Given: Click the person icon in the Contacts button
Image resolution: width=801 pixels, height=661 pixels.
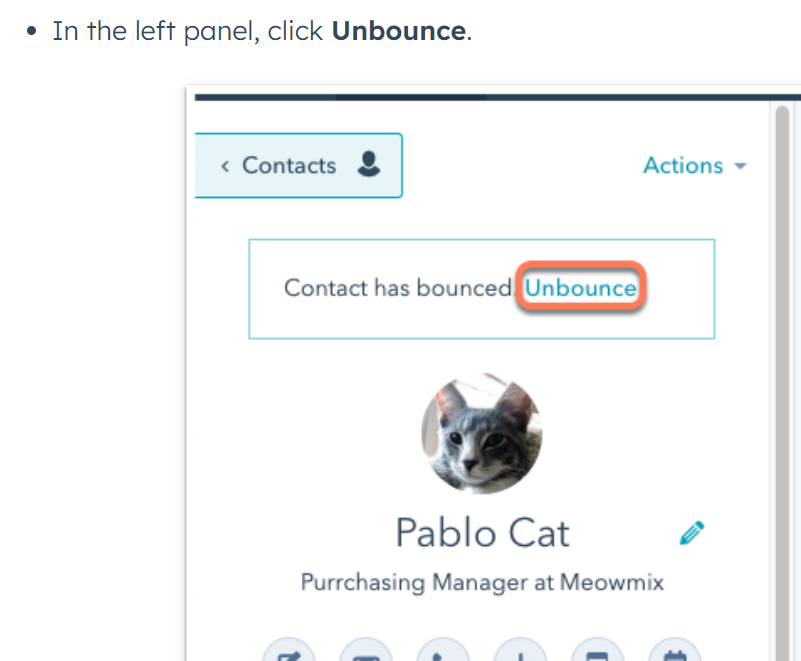Looking at the screenshot, I should 368,165.
